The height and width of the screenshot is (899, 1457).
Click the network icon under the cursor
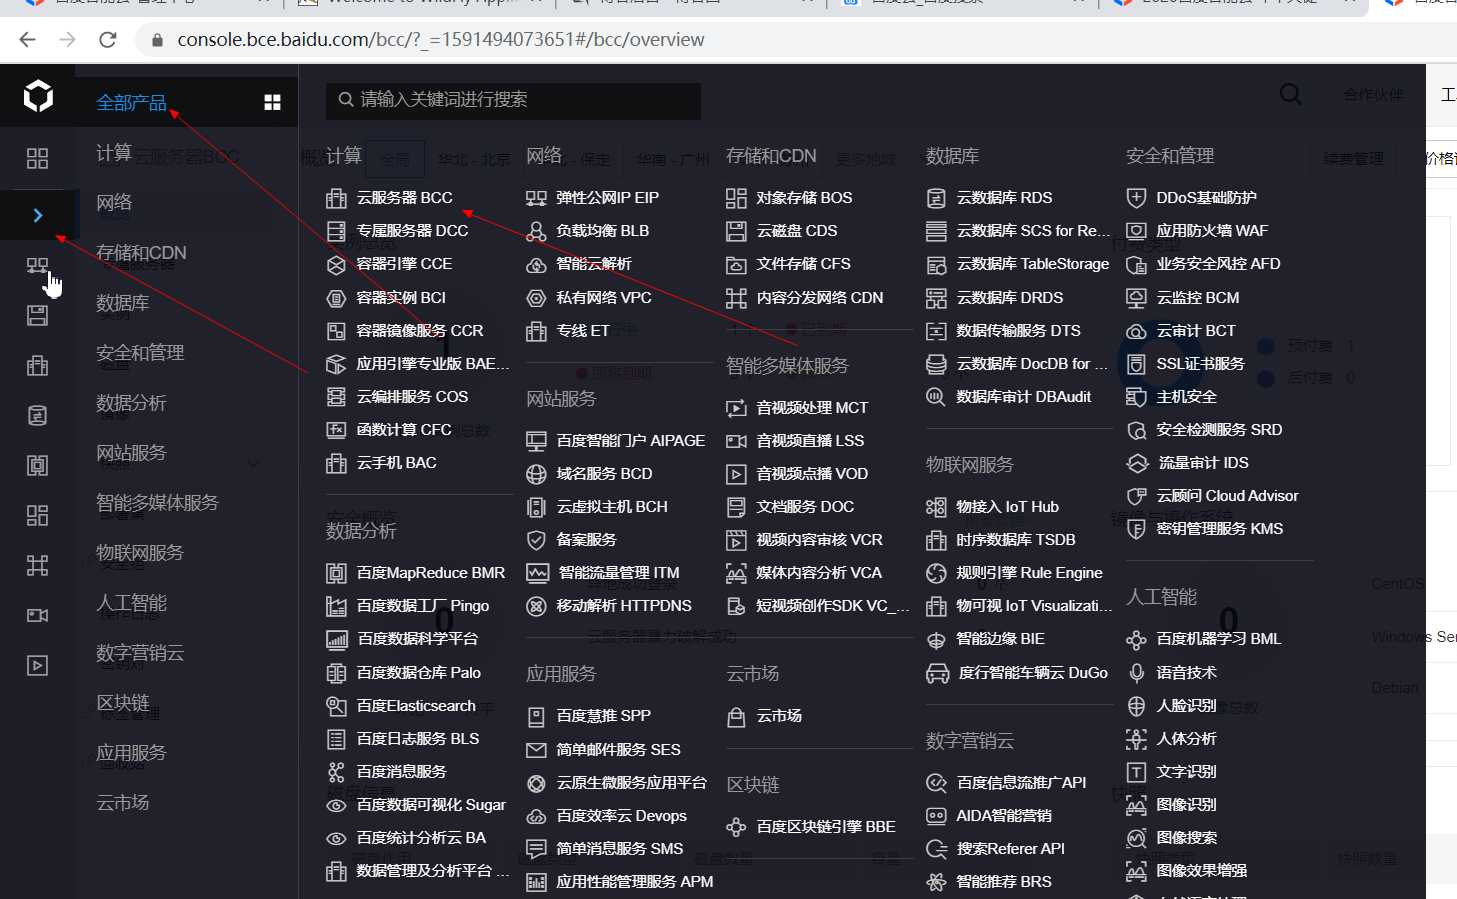point(37,266)
